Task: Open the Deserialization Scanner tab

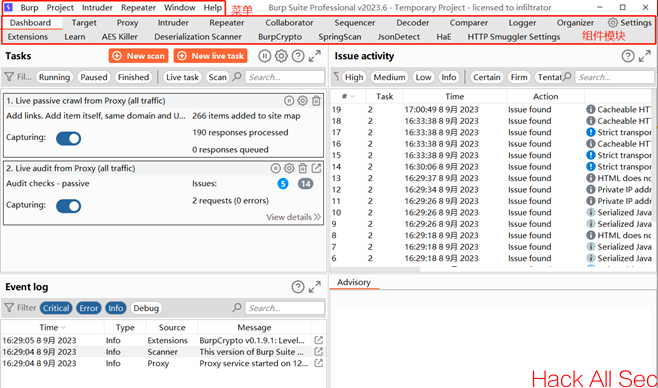Action: click(198, 37)
